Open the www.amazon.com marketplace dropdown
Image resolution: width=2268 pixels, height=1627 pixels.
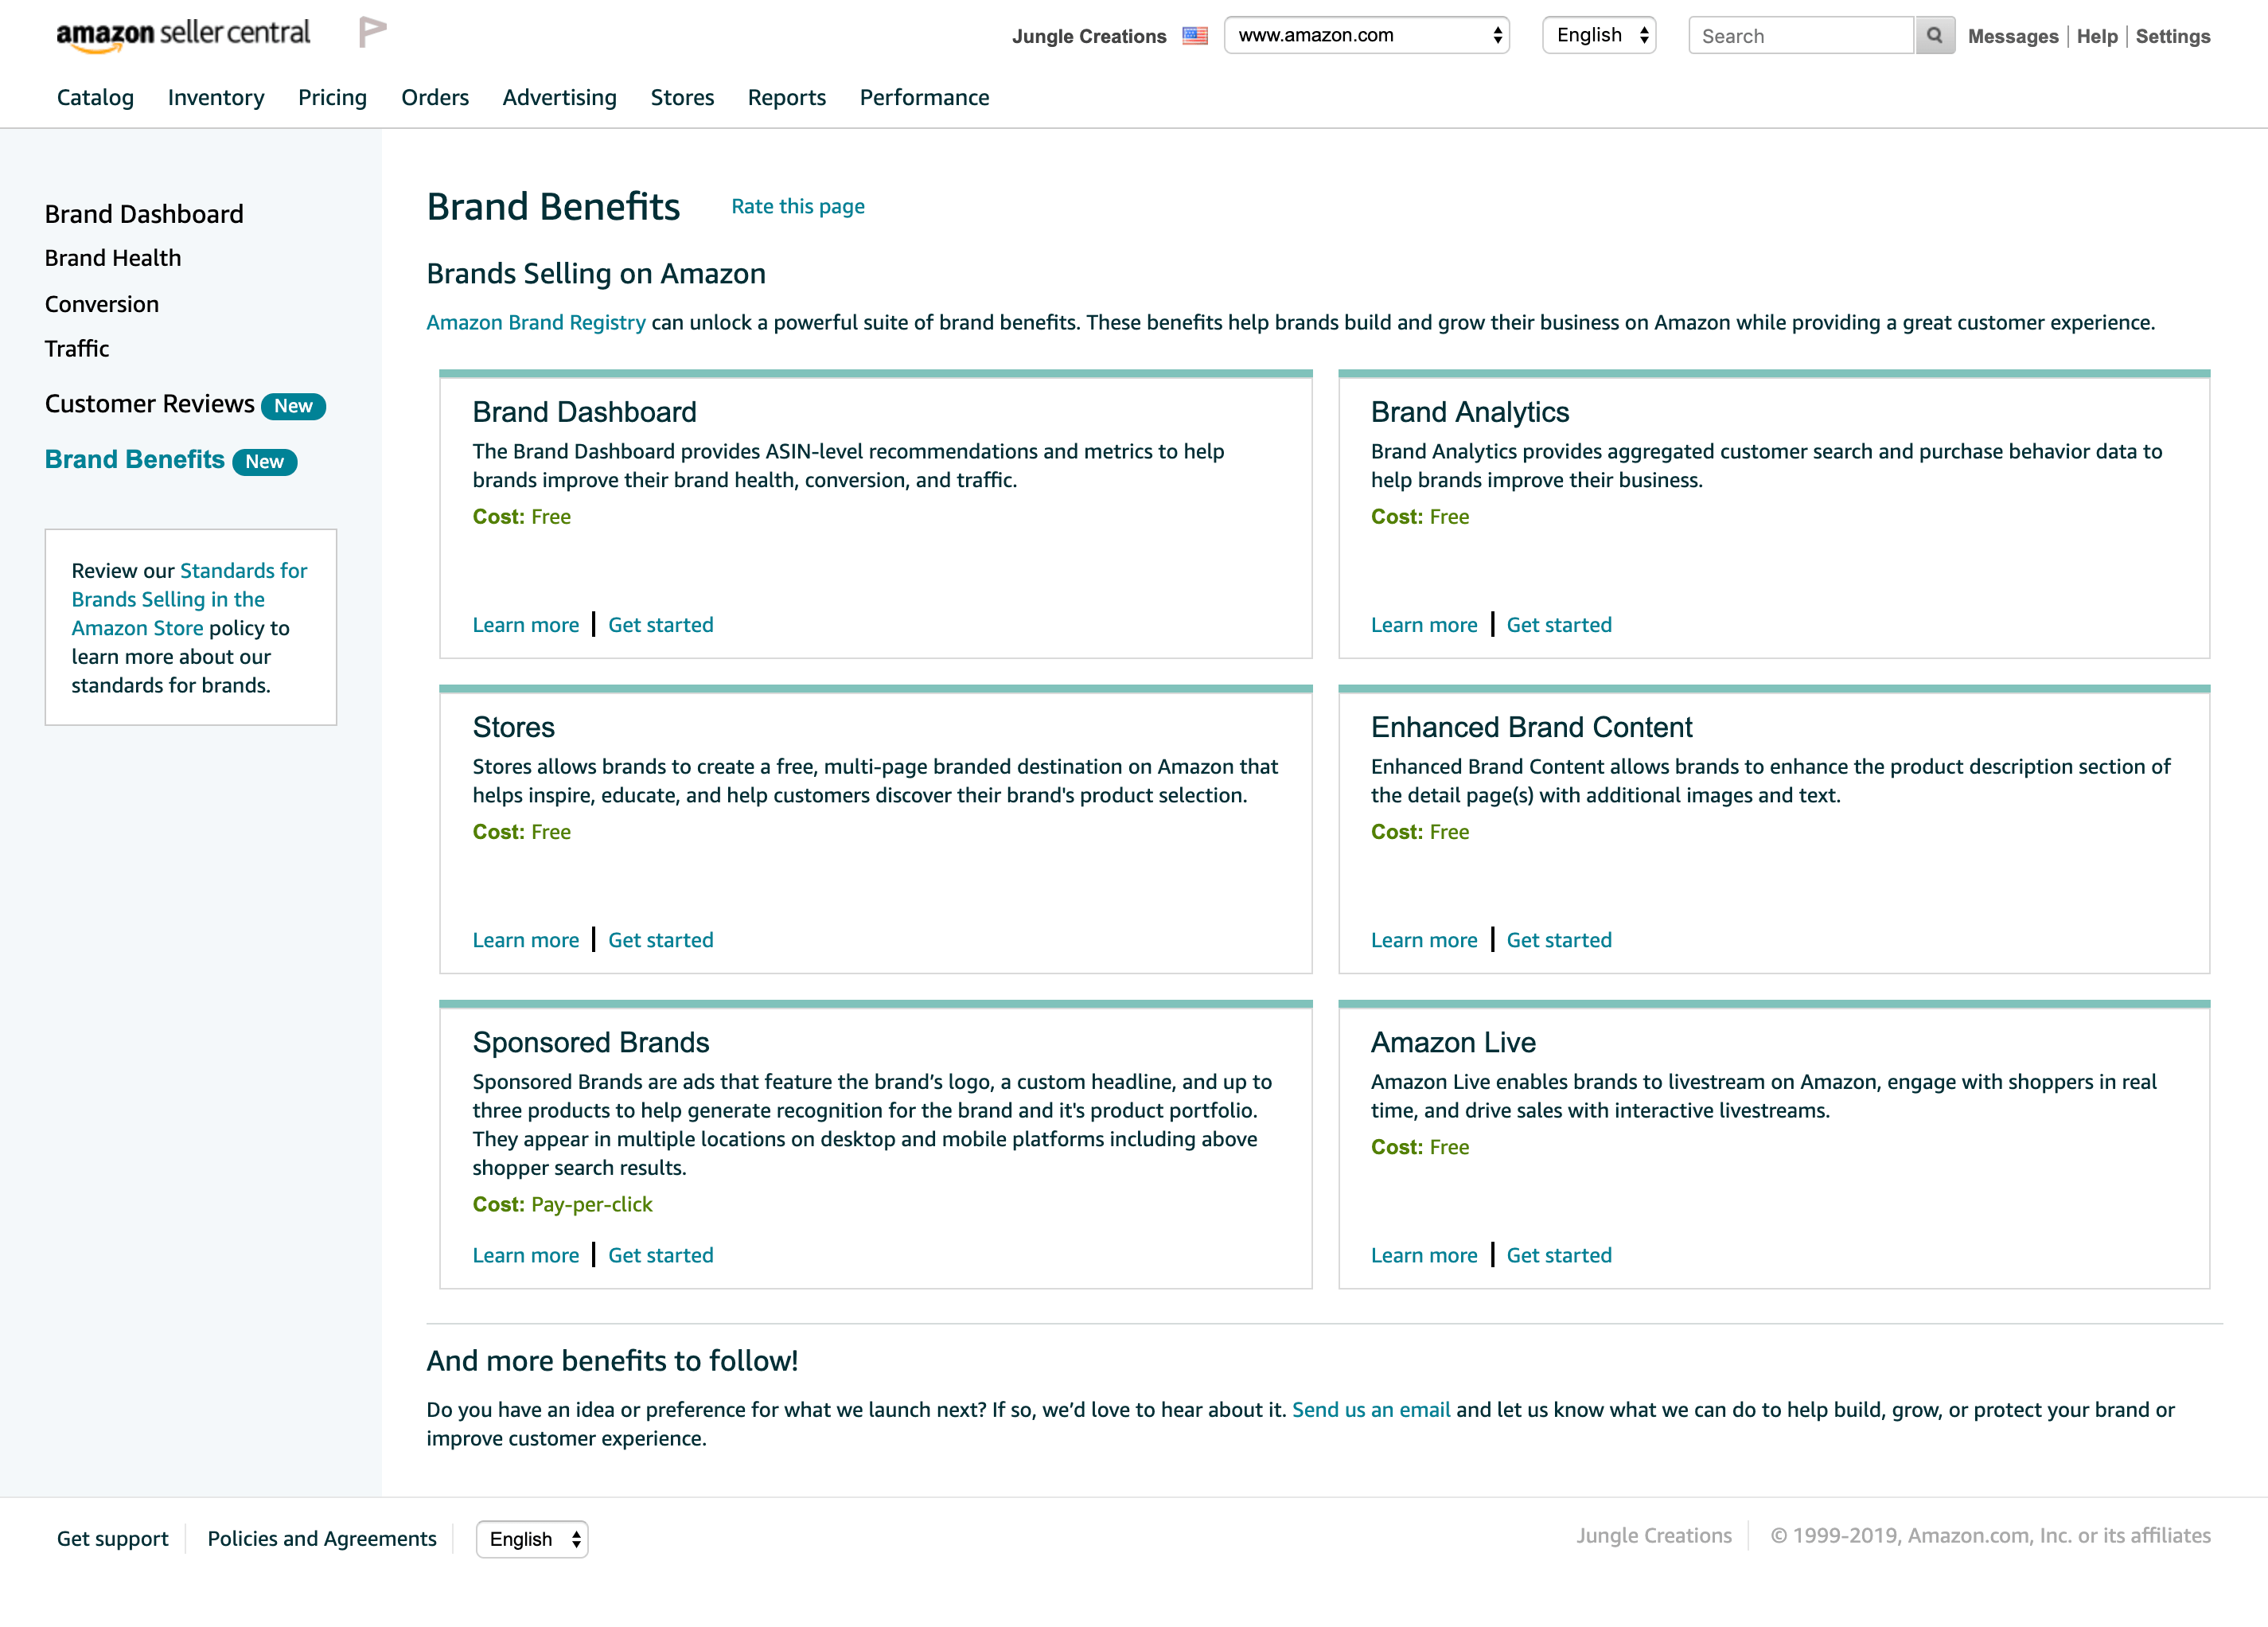1365,36
